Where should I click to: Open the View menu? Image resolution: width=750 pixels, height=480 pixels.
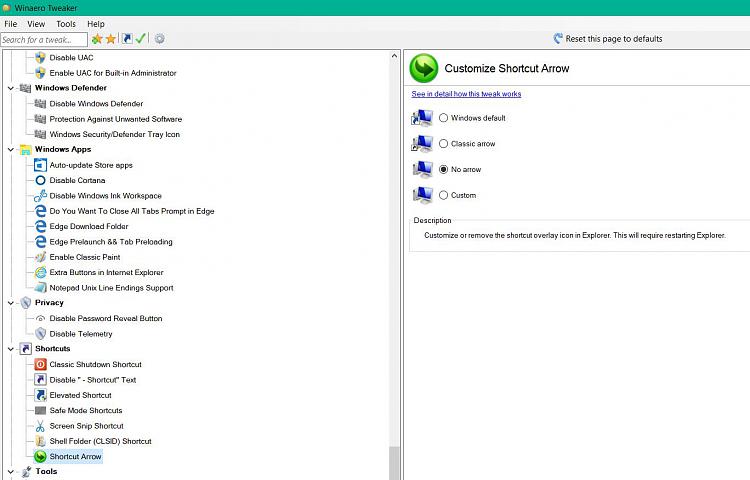tap(36, 24)
